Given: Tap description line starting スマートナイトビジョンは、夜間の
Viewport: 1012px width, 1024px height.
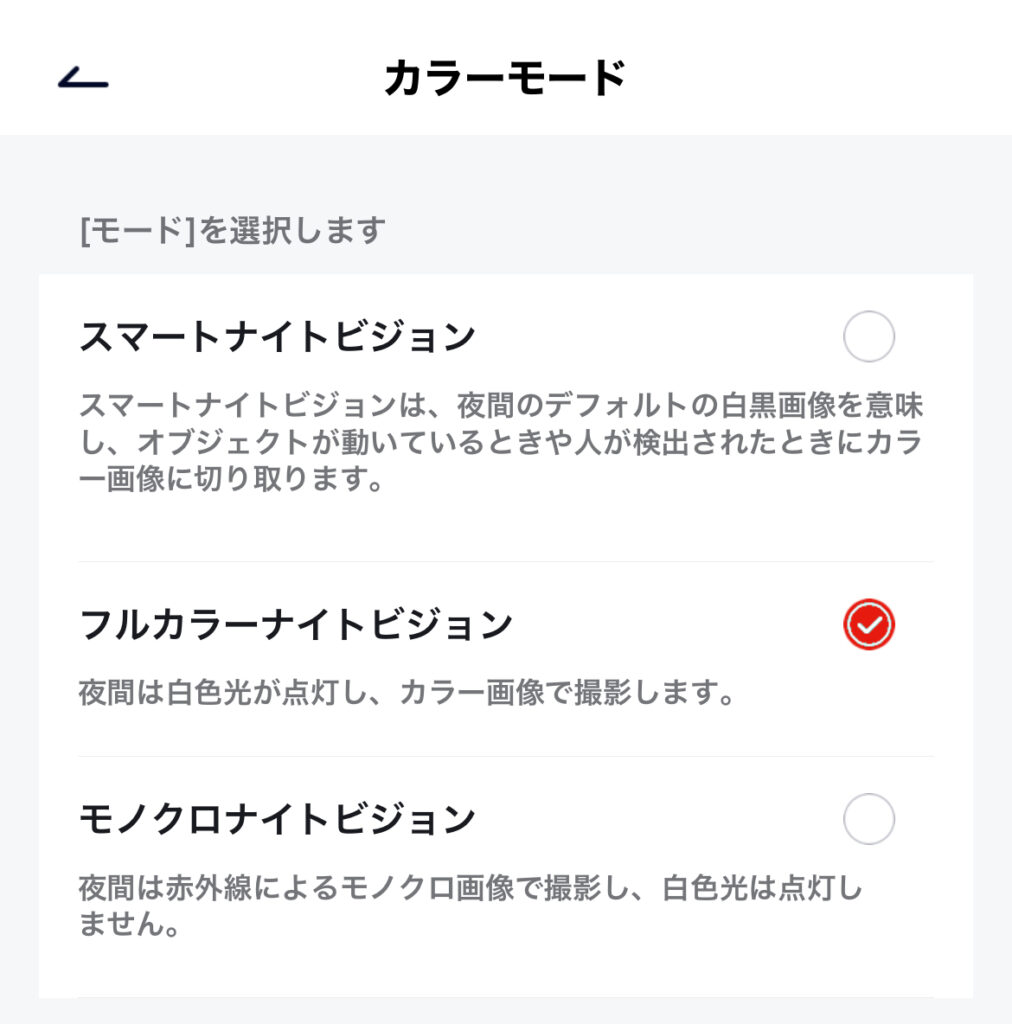Looking at the screenshot, I should [x=501, y=406].
